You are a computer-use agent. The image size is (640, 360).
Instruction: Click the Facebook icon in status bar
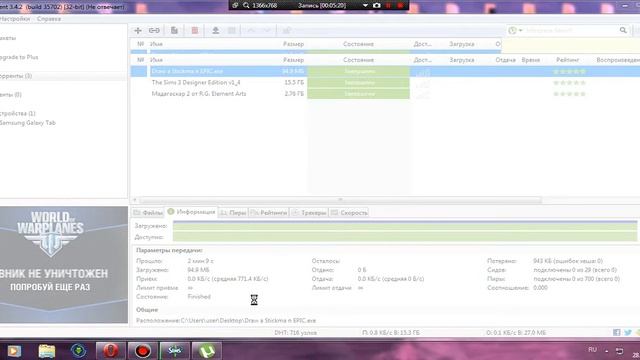[617, 333]
